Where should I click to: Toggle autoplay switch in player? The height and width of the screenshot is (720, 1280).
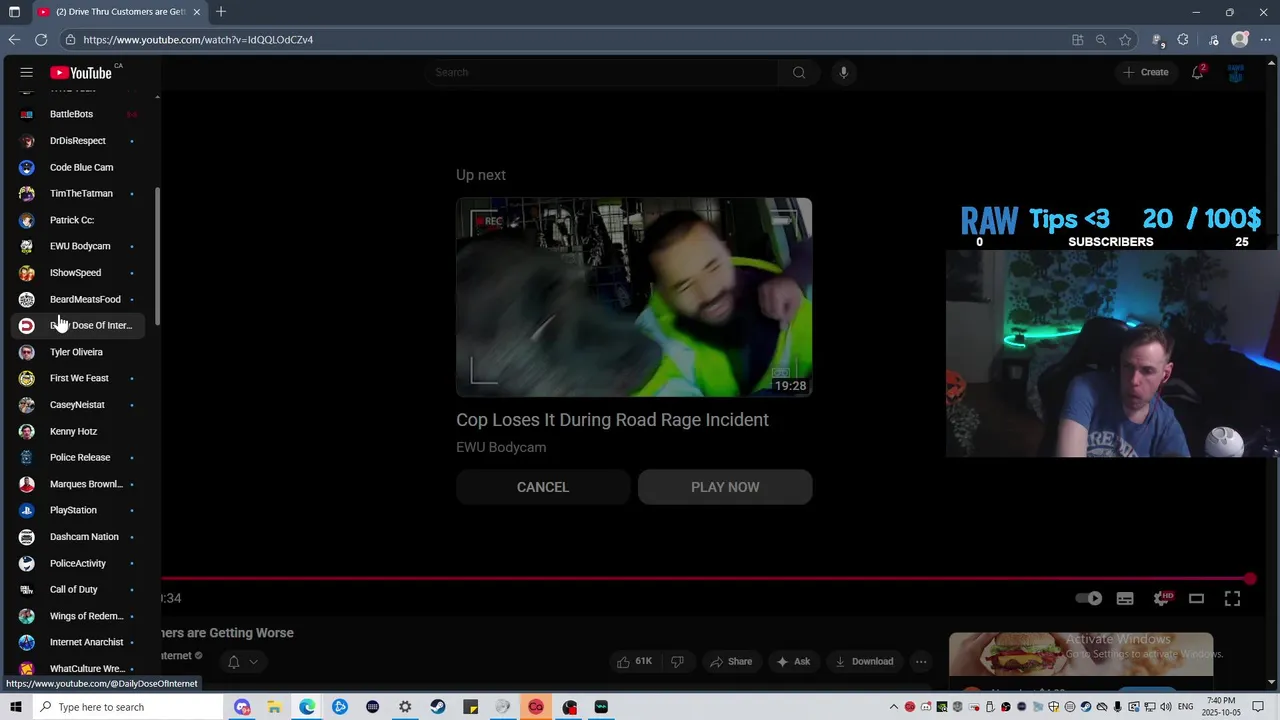pyautogui.click(x=1089, y=598)
